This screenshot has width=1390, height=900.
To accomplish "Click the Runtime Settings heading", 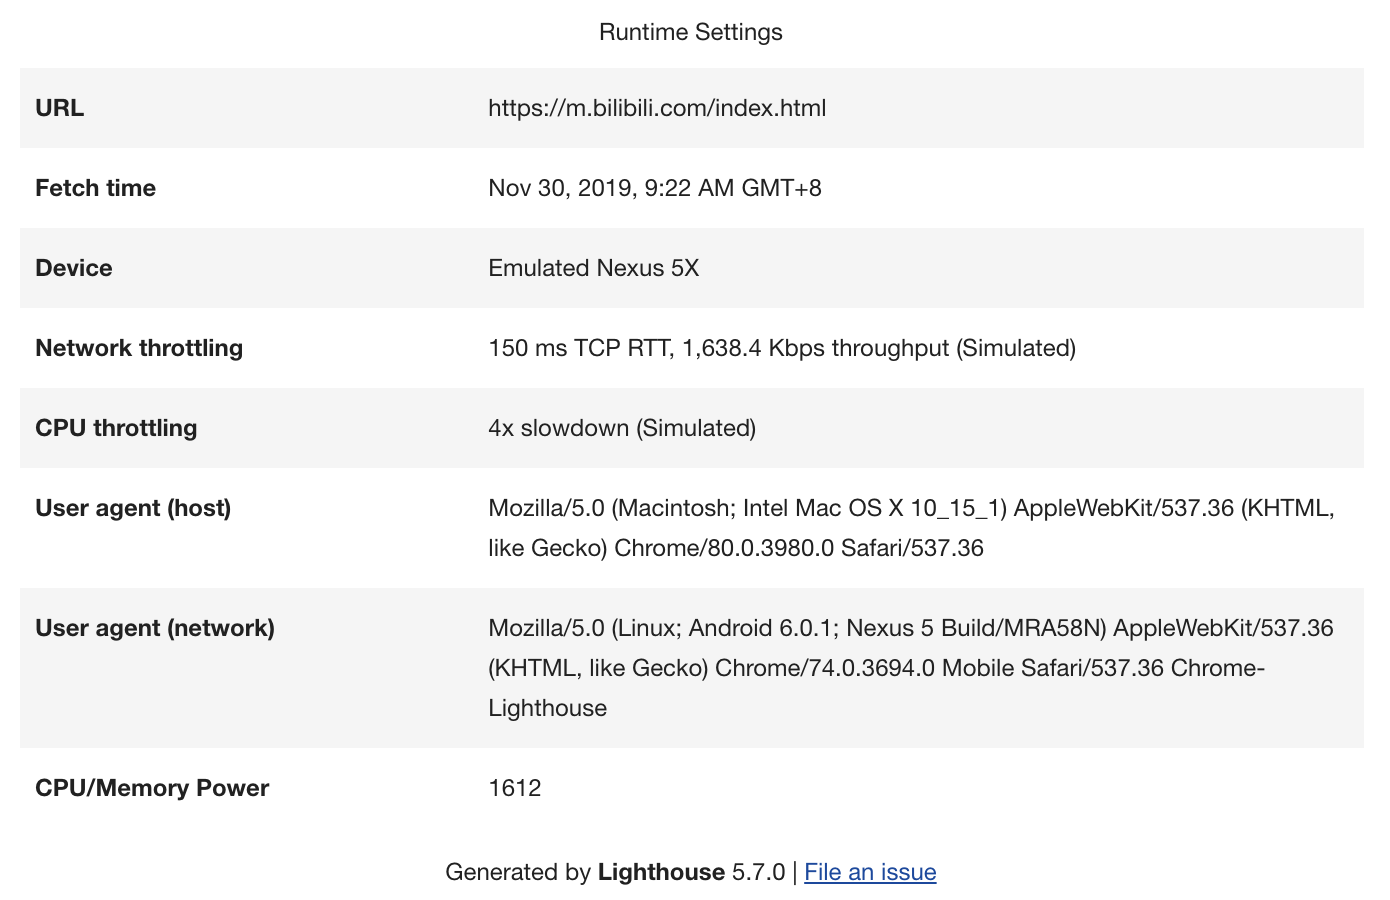I will [x=690, y=32].
